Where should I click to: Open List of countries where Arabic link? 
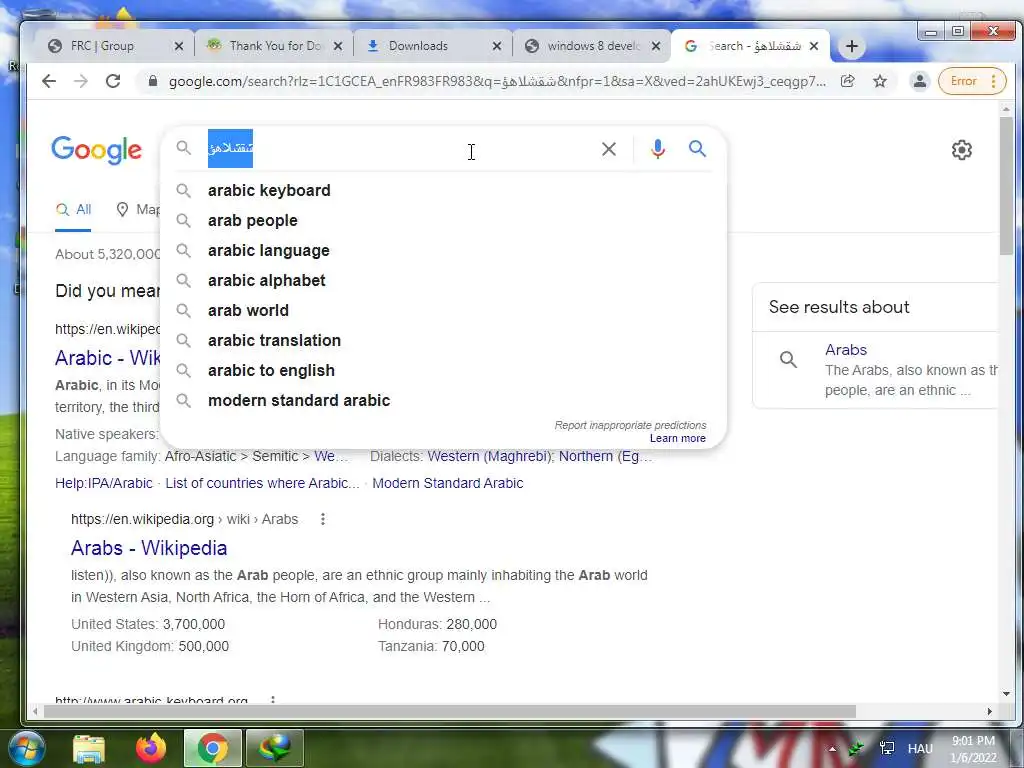[x=262, y=483]
